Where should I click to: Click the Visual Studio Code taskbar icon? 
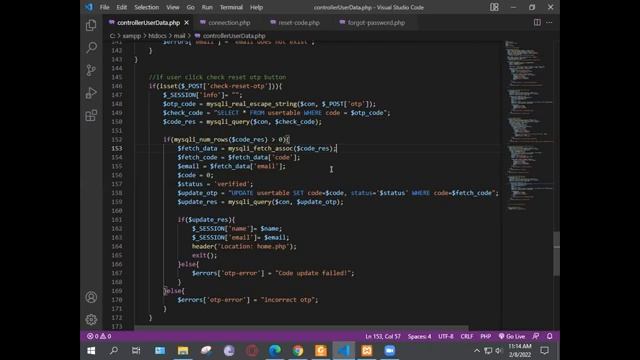pos(344,350)
